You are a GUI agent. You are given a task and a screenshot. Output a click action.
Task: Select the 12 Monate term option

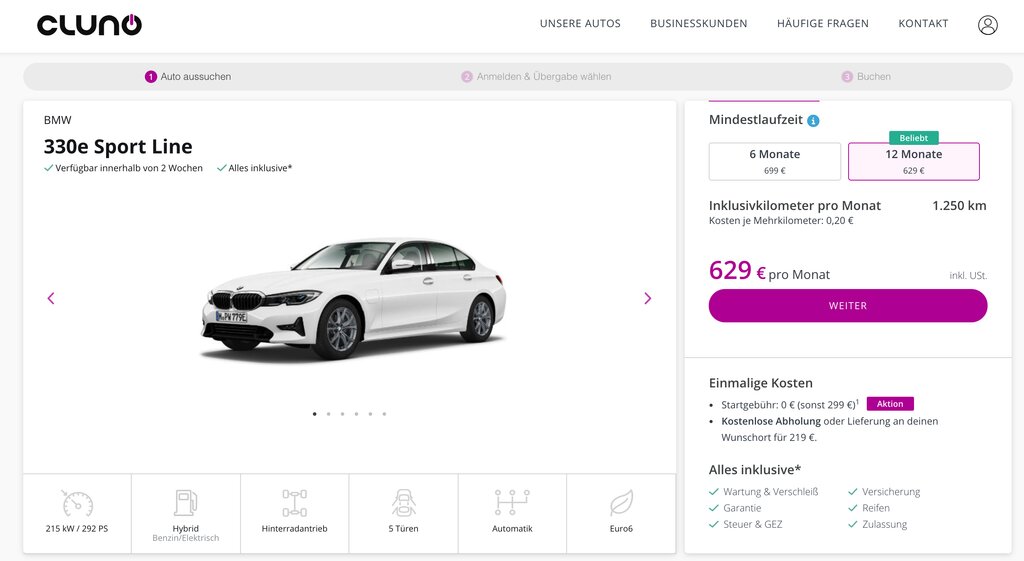(x=914, y=161)
